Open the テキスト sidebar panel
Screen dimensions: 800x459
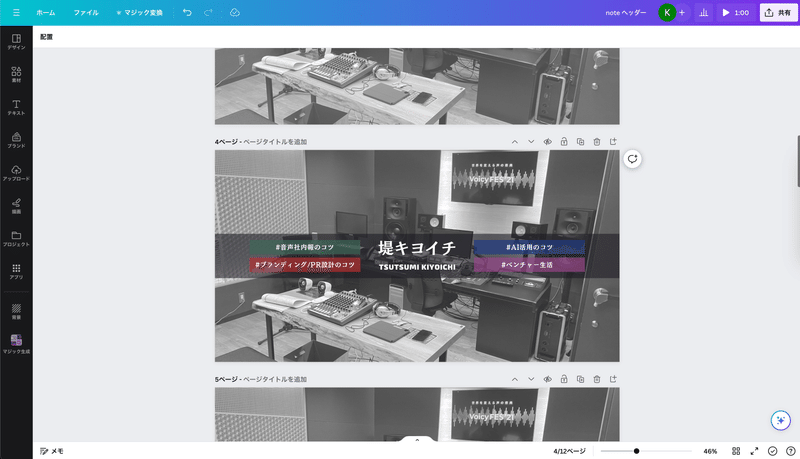coord(16,107)
